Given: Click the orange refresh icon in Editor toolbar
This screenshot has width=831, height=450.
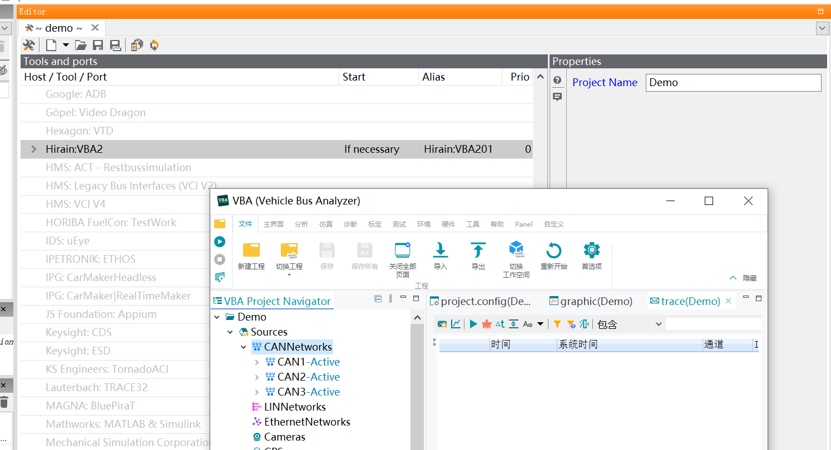Looking at the screenshot, I should click(154, 46).
